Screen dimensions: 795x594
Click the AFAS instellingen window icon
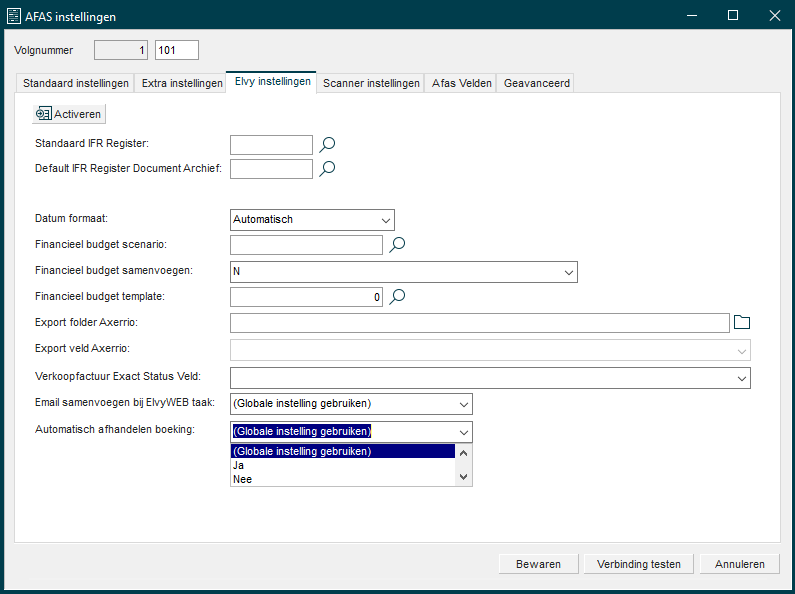(13, 16)
